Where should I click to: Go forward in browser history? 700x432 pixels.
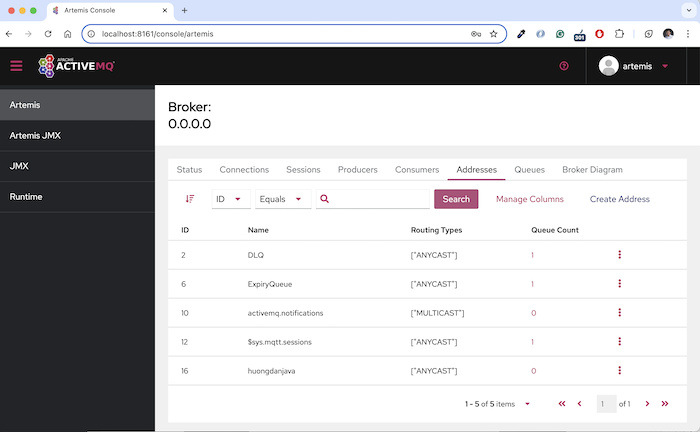pyautogui.click(x=28, y=34)
